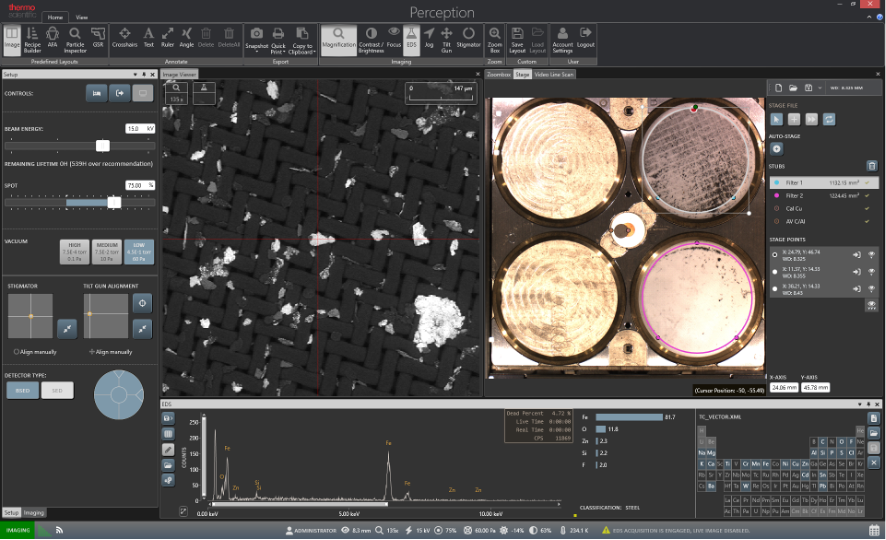Viewport: 886px width, 540px height.
Task: Toggle the Image predefined layout
Action: coord(12,40)
